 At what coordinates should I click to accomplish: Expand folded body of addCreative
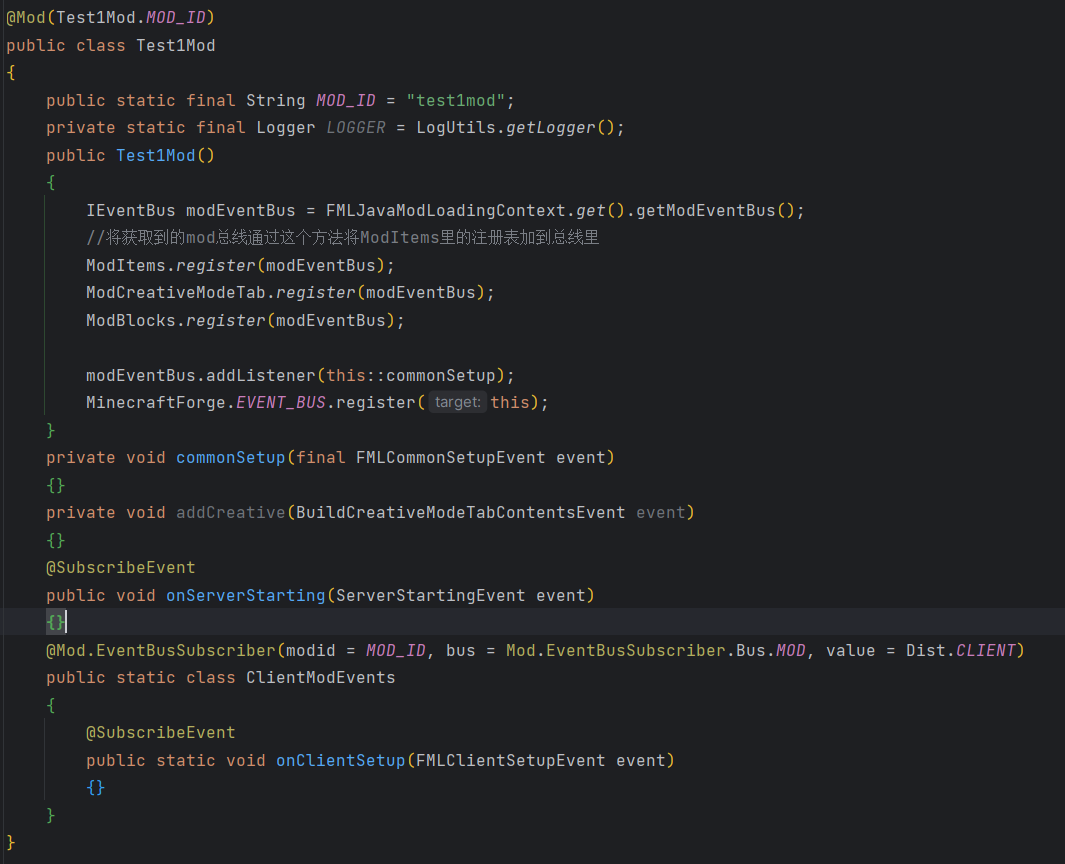(56, 540)
